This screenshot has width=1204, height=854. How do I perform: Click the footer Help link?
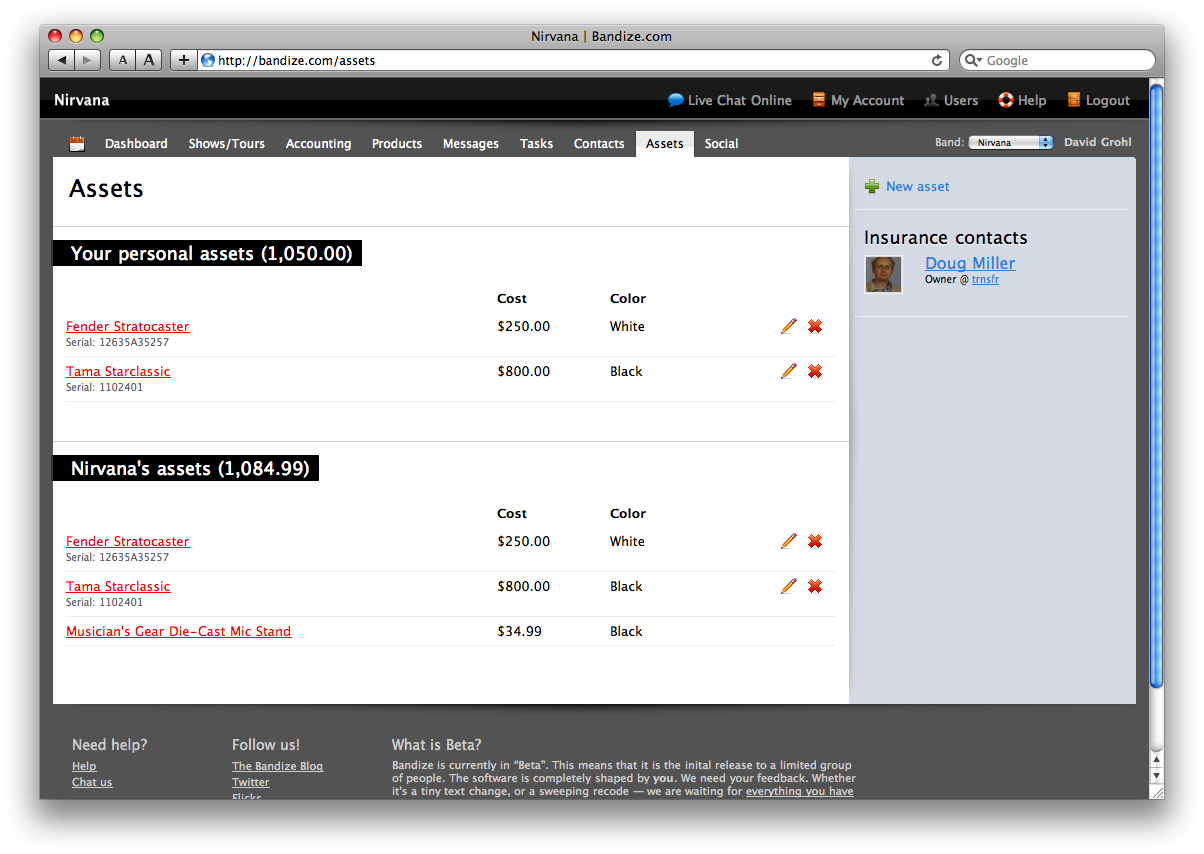[x=84, y=766]
